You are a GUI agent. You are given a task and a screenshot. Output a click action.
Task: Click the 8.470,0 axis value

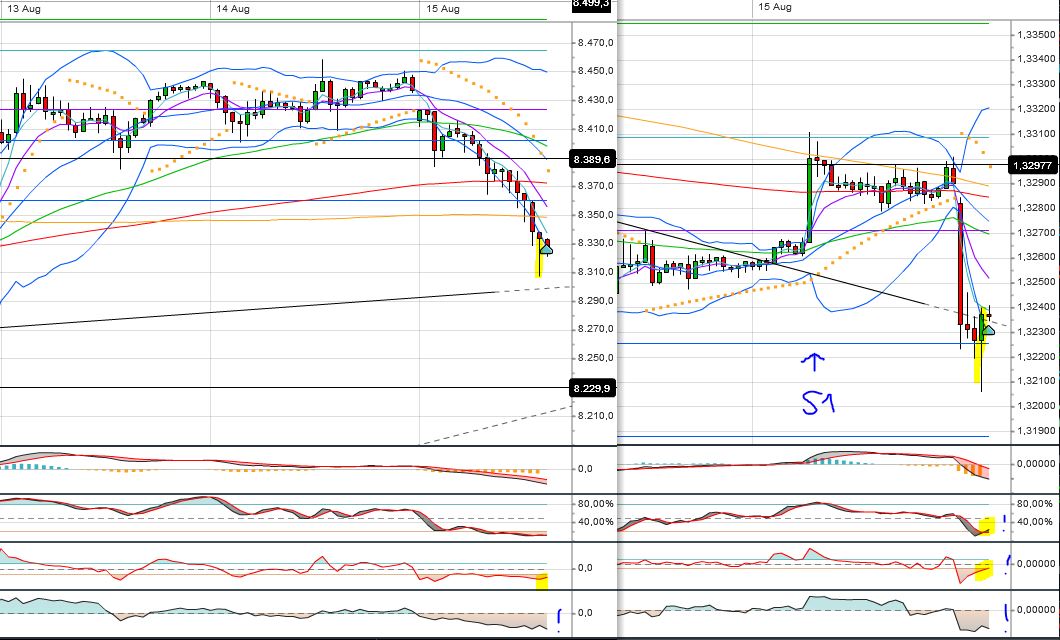tap(596, 43)
